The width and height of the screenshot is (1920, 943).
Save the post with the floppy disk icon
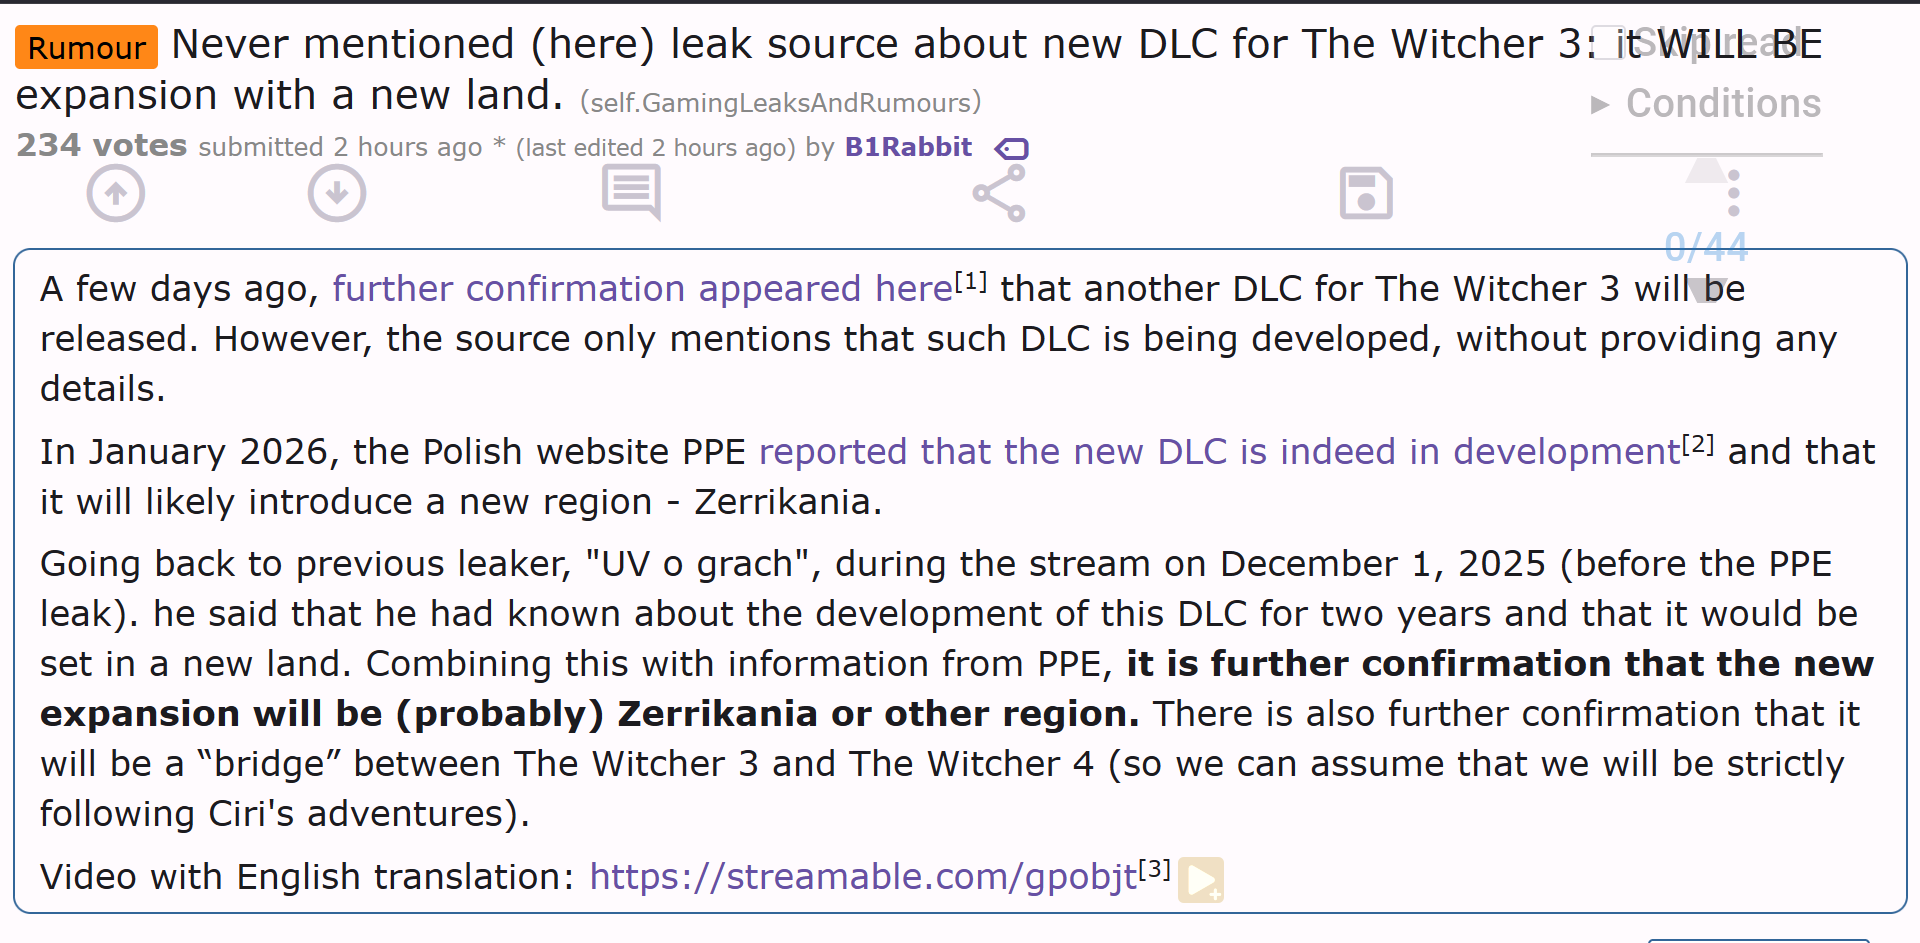pyautogui.click(x=1366, y=193)
